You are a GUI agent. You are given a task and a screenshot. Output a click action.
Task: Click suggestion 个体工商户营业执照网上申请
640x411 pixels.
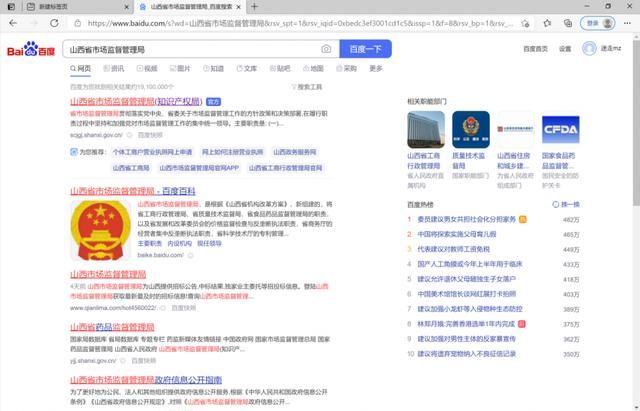pyautogui.click(x=152, y=152)
